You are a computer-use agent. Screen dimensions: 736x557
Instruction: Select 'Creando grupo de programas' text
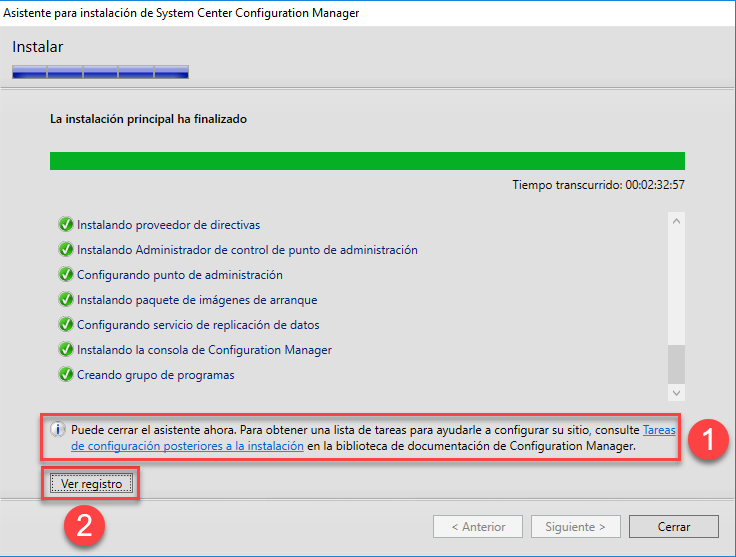pyautogui.click(x=155, y=375)
